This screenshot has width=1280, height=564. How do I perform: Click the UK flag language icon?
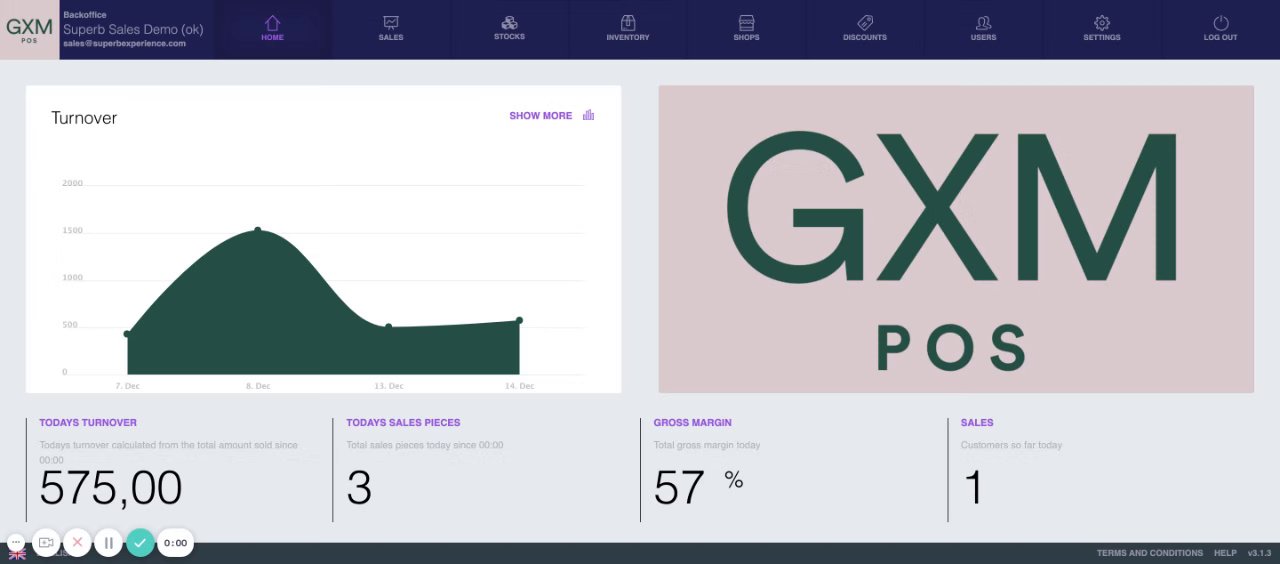pyautogui.click(x=17, y=553)
